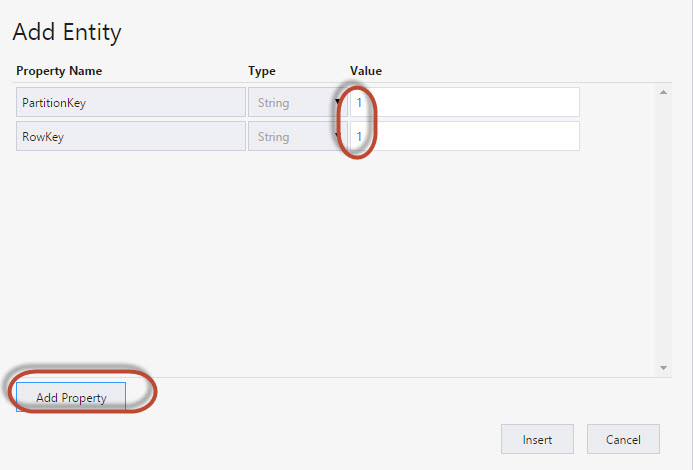Click the scrollbar up arrow
This screenshot has width=693, height=470.
click(x=663, y=92)
